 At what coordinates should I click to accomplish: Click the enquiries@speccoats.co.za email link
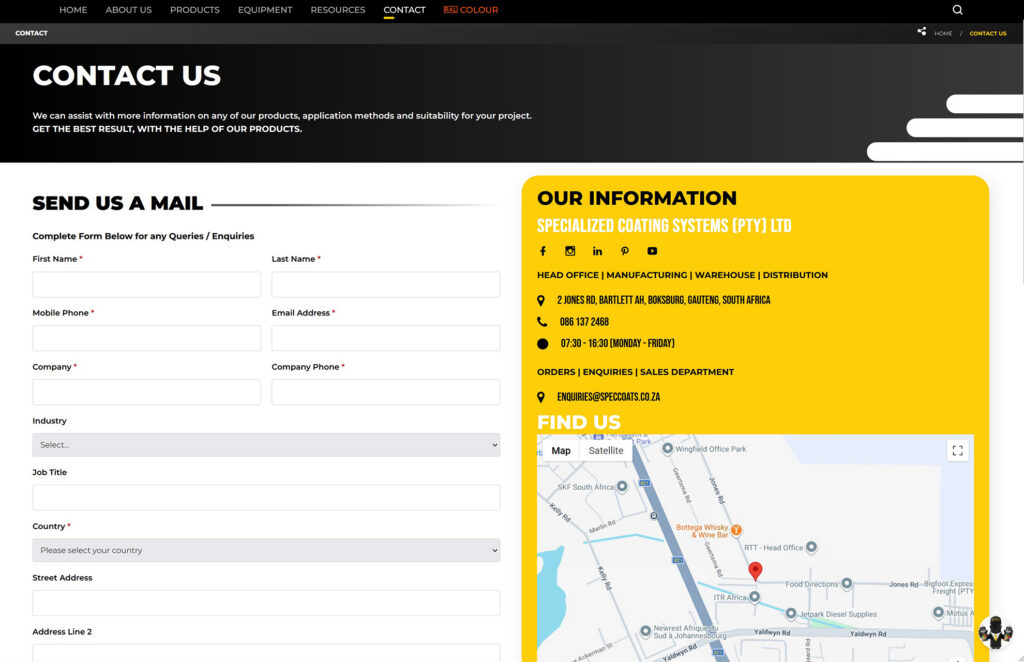point(609,397)
